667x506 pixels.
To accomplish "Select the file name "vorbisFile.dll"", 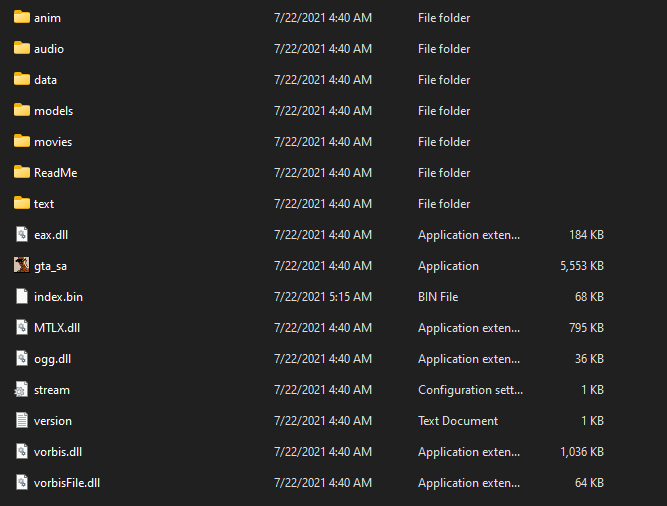I will click(67, 483).
